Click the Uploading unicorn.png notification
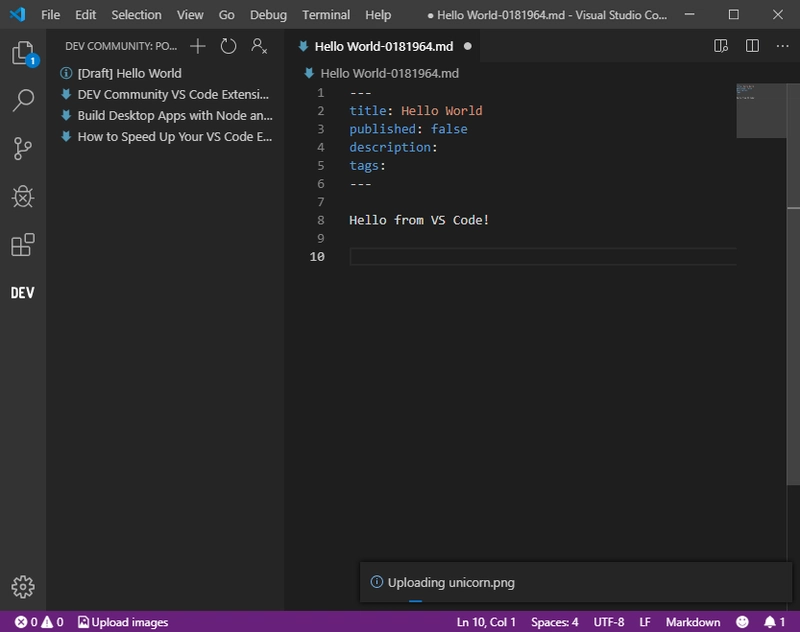This screenshot has height=632, width=800. tap(576, 582)
